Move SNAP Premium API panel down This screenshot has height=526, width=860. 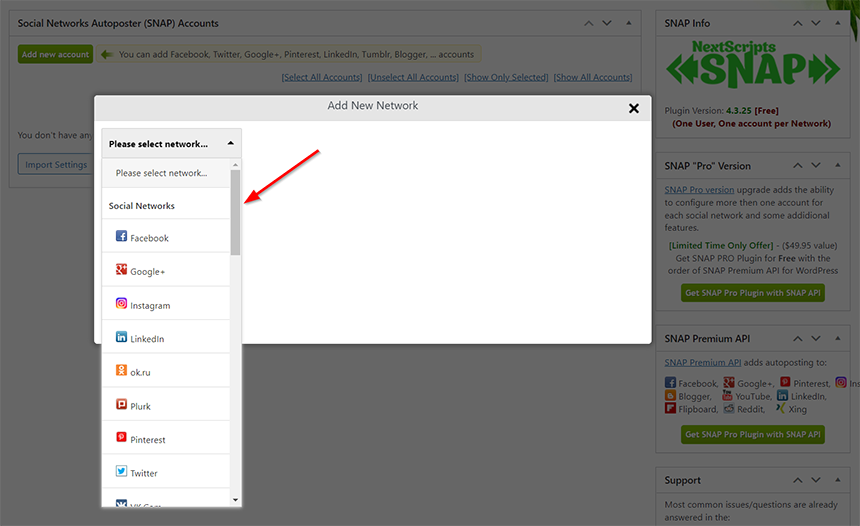coord(816,338)
